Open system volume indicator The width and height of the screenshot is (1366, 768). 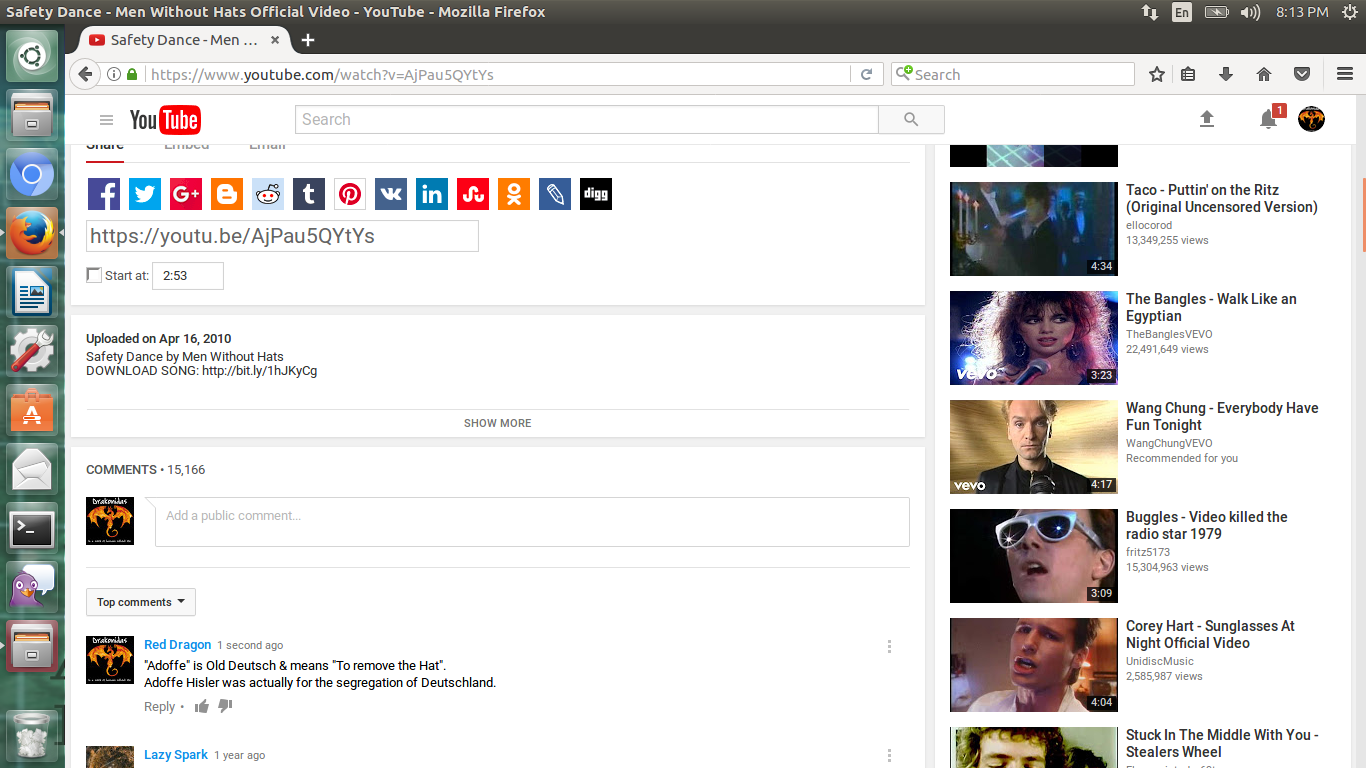click(1250, 12)
